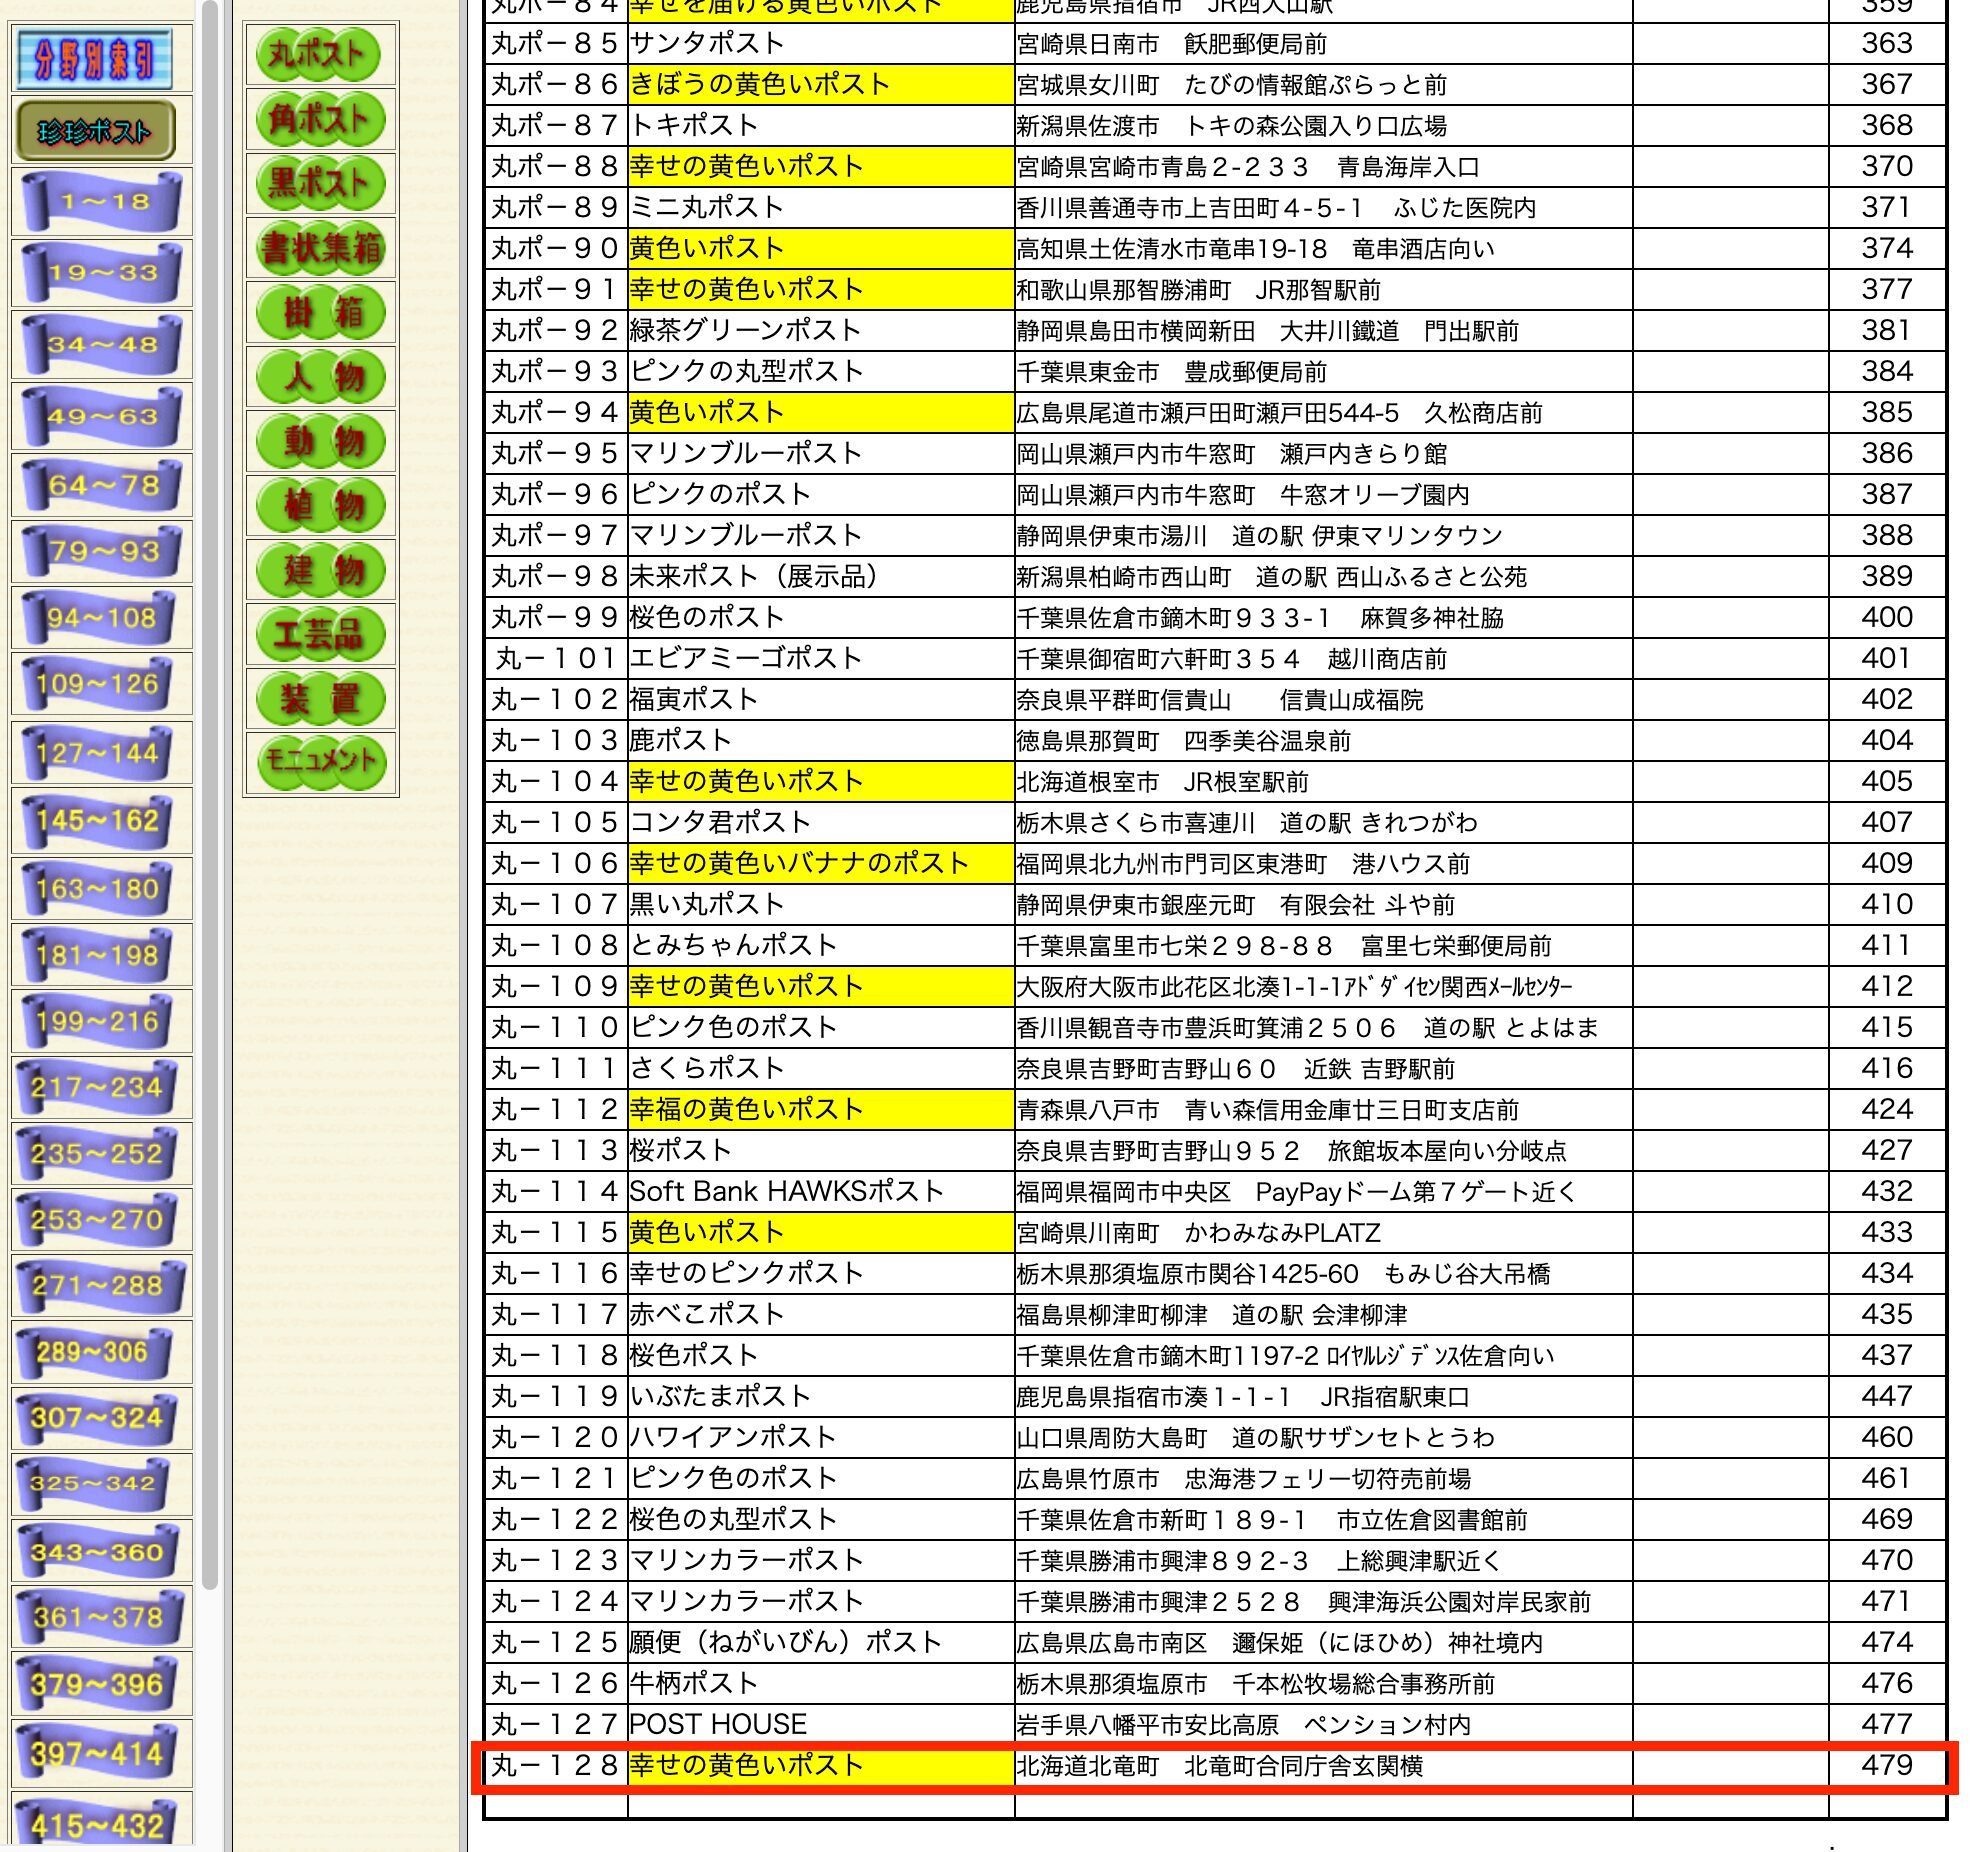Click the 丸ポスト green button
The image size is (1980, 1852).
[319, 55]
